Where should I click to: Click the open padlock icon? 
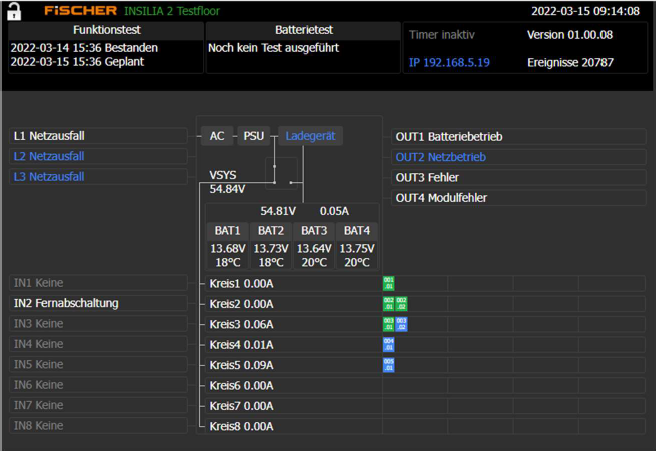(14, 11)
